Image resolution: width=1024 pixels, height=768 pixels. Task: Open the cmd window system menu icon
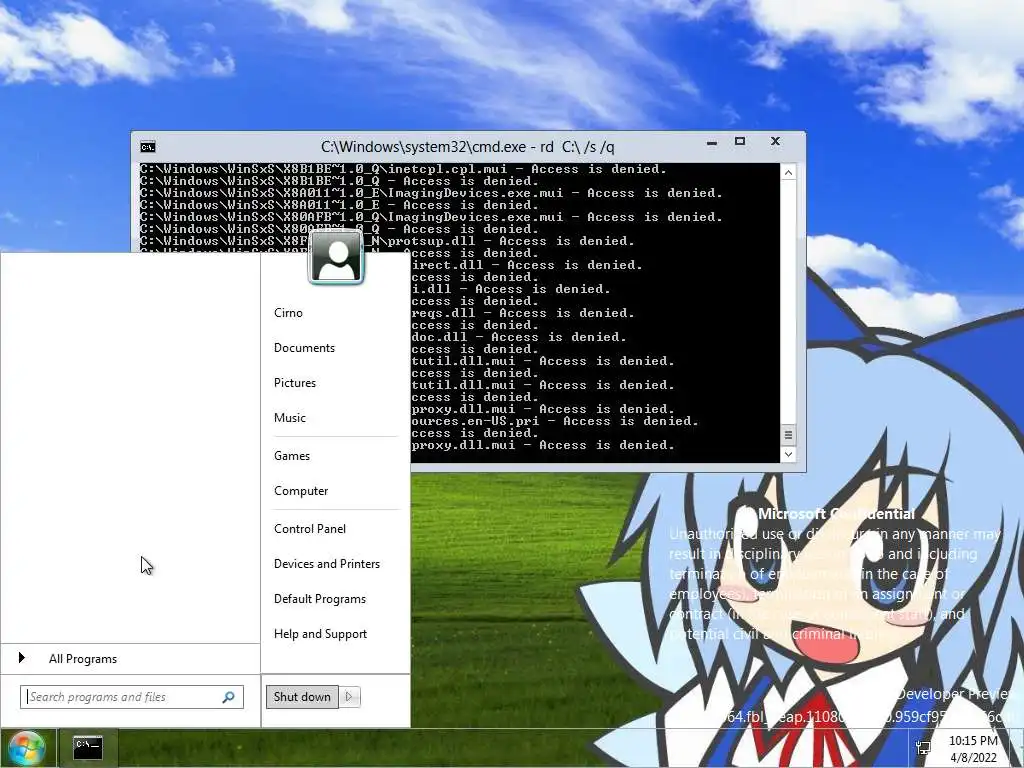148,147
